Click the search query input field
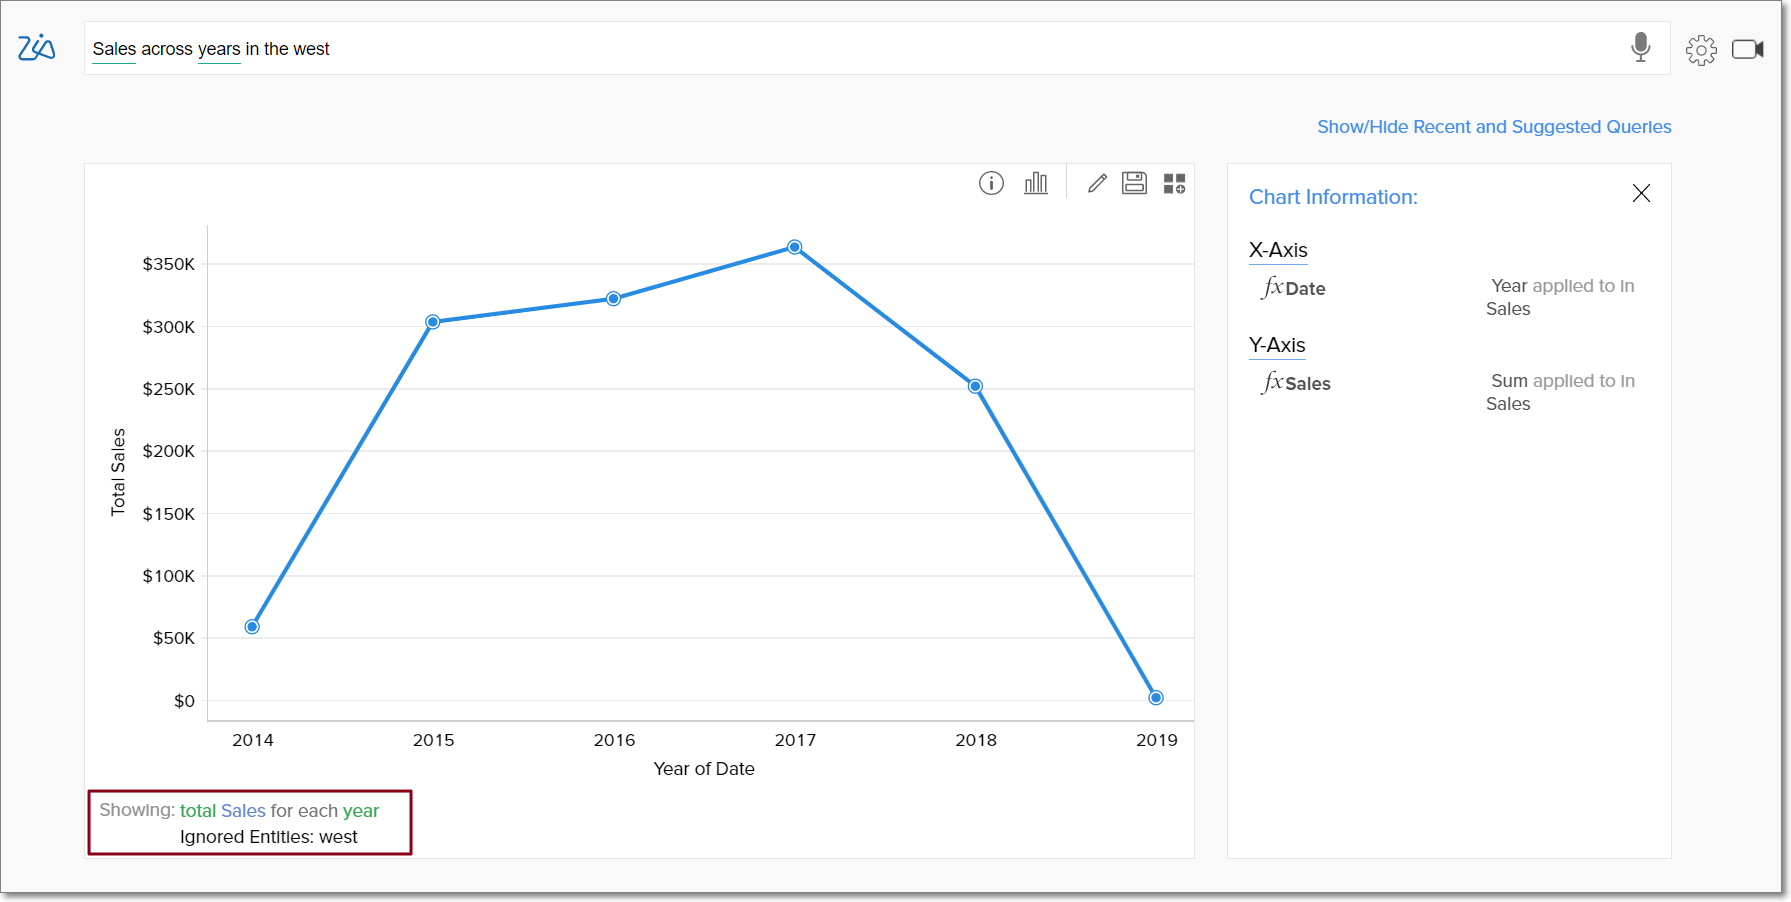Viewport: 1791px width, 902px height. (x=850, y=49)
